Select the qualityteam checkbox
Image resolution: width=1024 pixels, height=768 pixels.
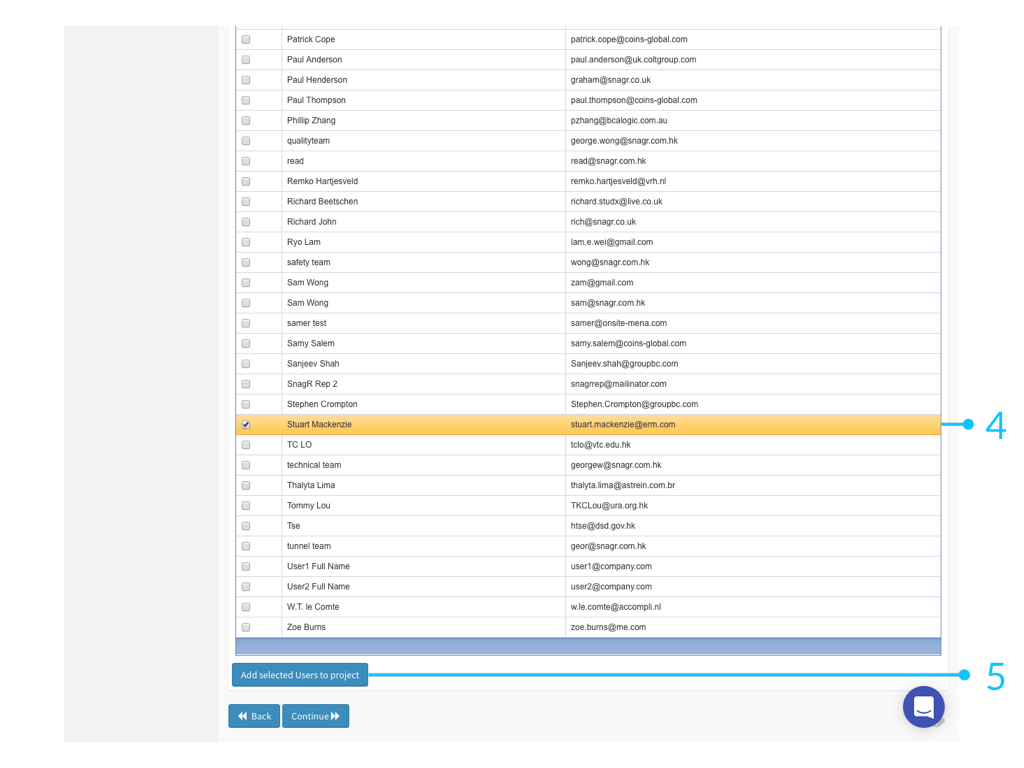coord(246,140)
